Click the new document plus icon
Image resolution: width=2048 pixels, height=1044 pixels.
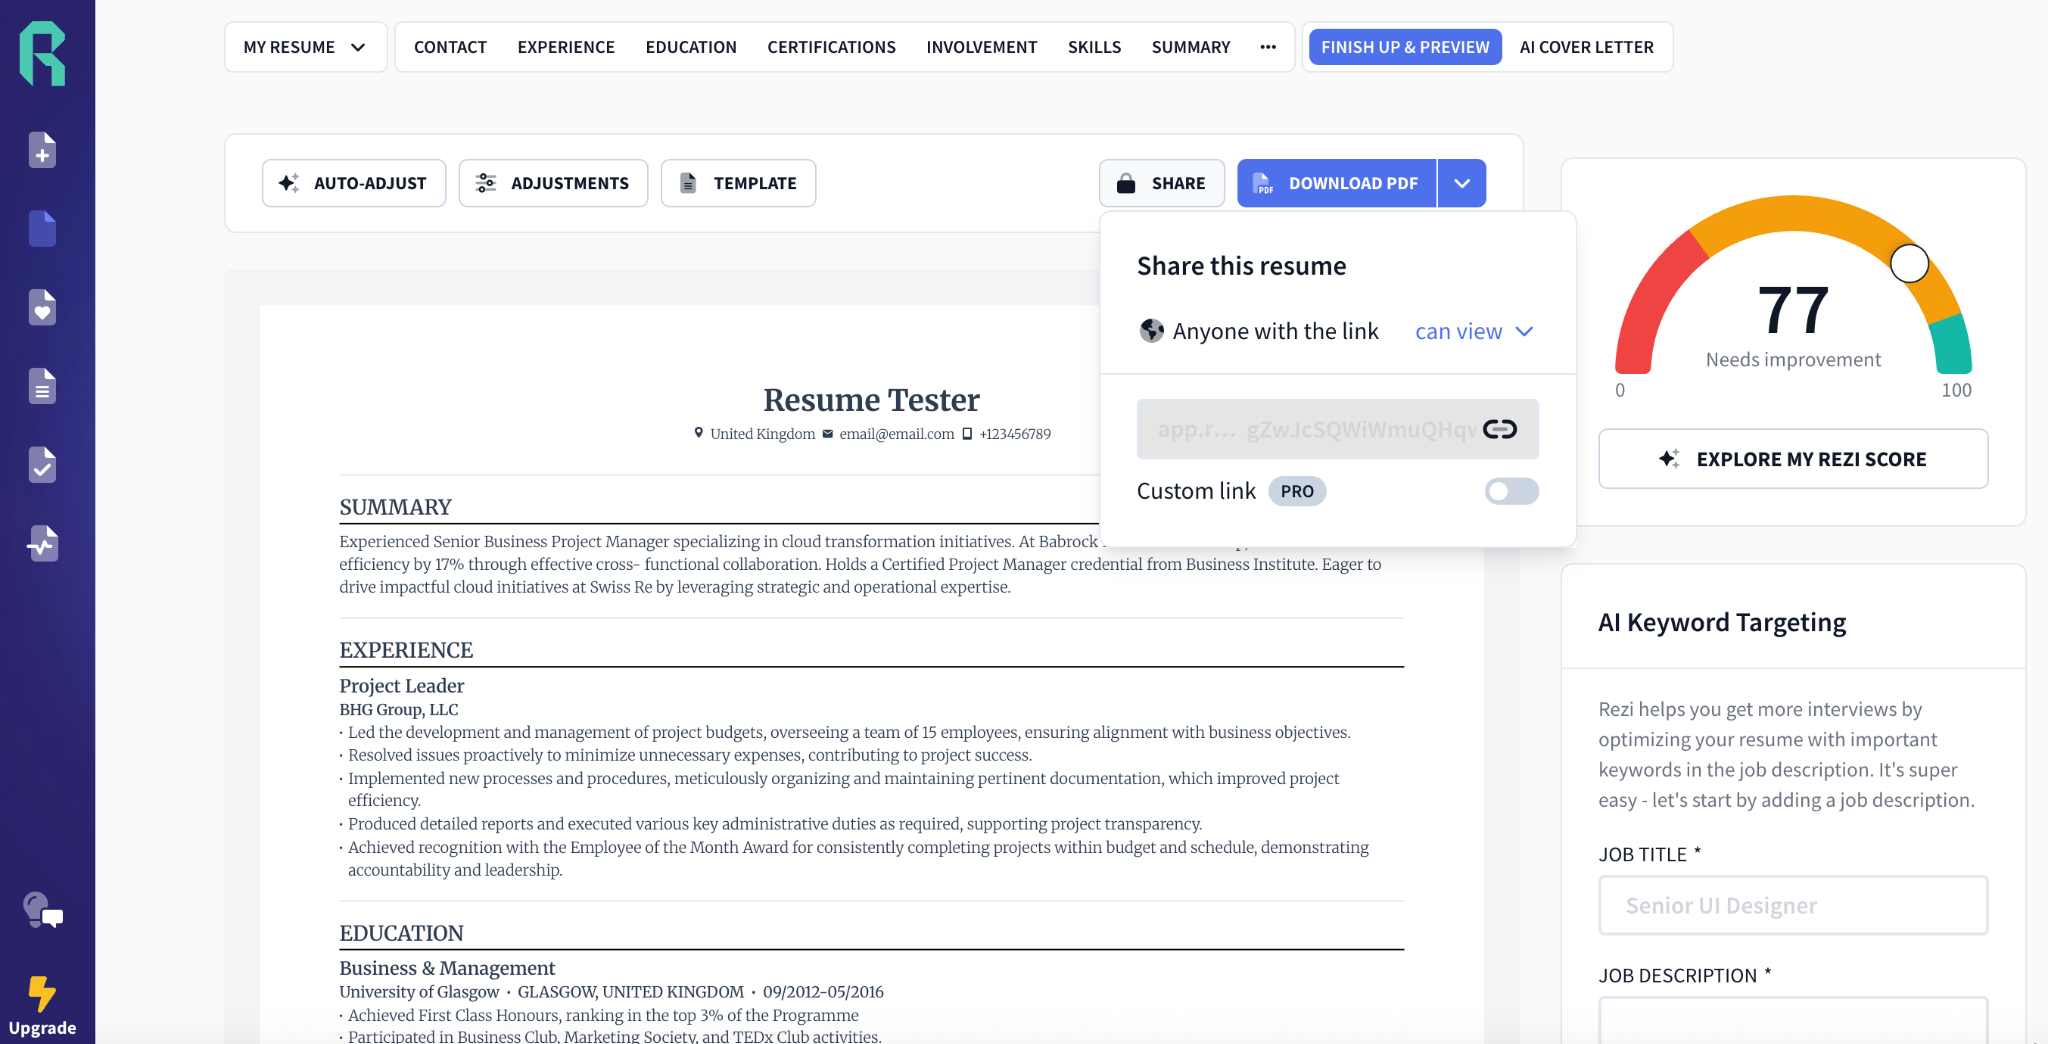pos(42,150)
